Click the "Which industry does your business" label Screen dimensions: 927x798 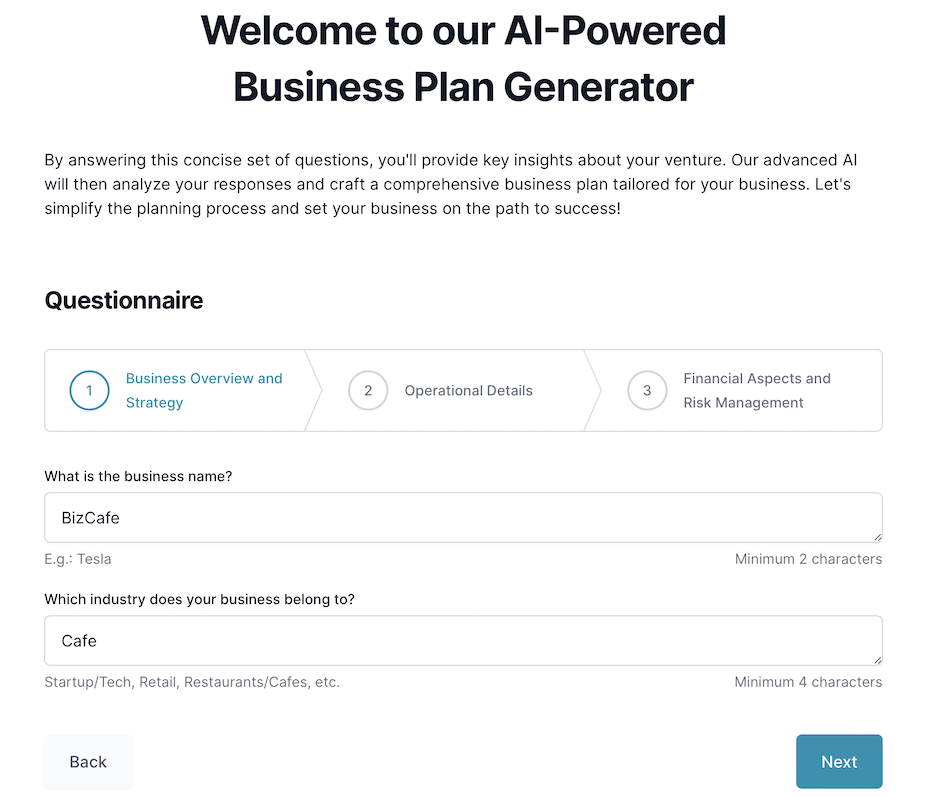coord(199,599)
